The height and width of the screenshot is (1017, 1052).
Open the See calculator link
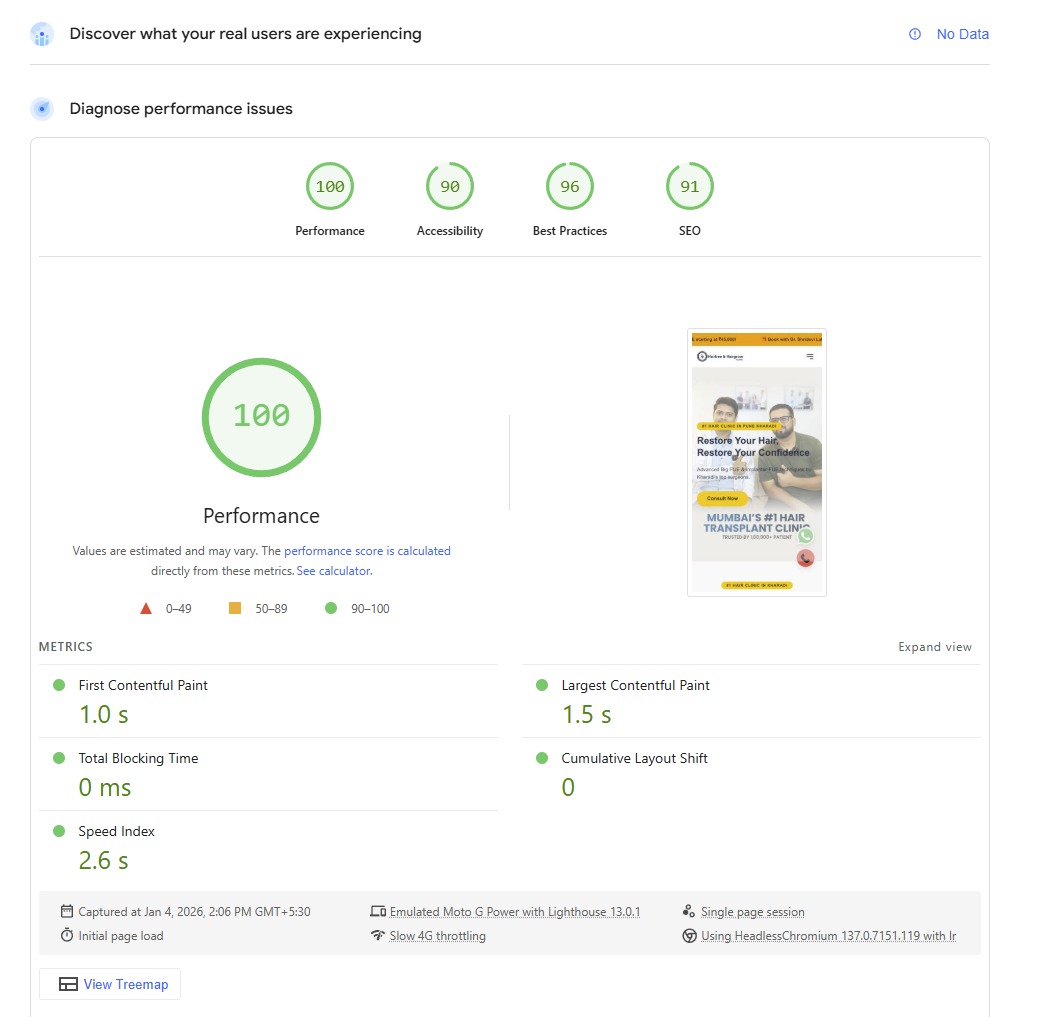[333, 571]
